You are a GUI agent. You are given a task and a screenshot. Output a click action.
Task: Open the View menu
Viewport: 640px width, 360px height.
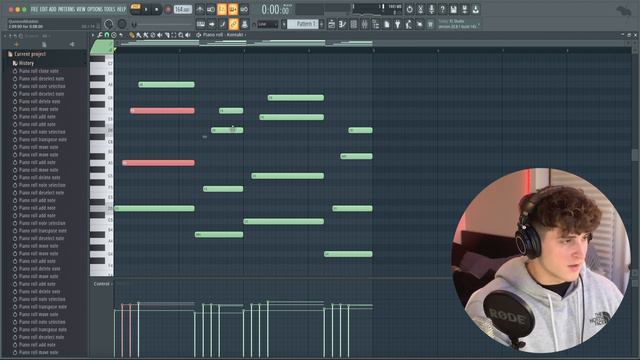pyautogui.click(x=81, y=9)
